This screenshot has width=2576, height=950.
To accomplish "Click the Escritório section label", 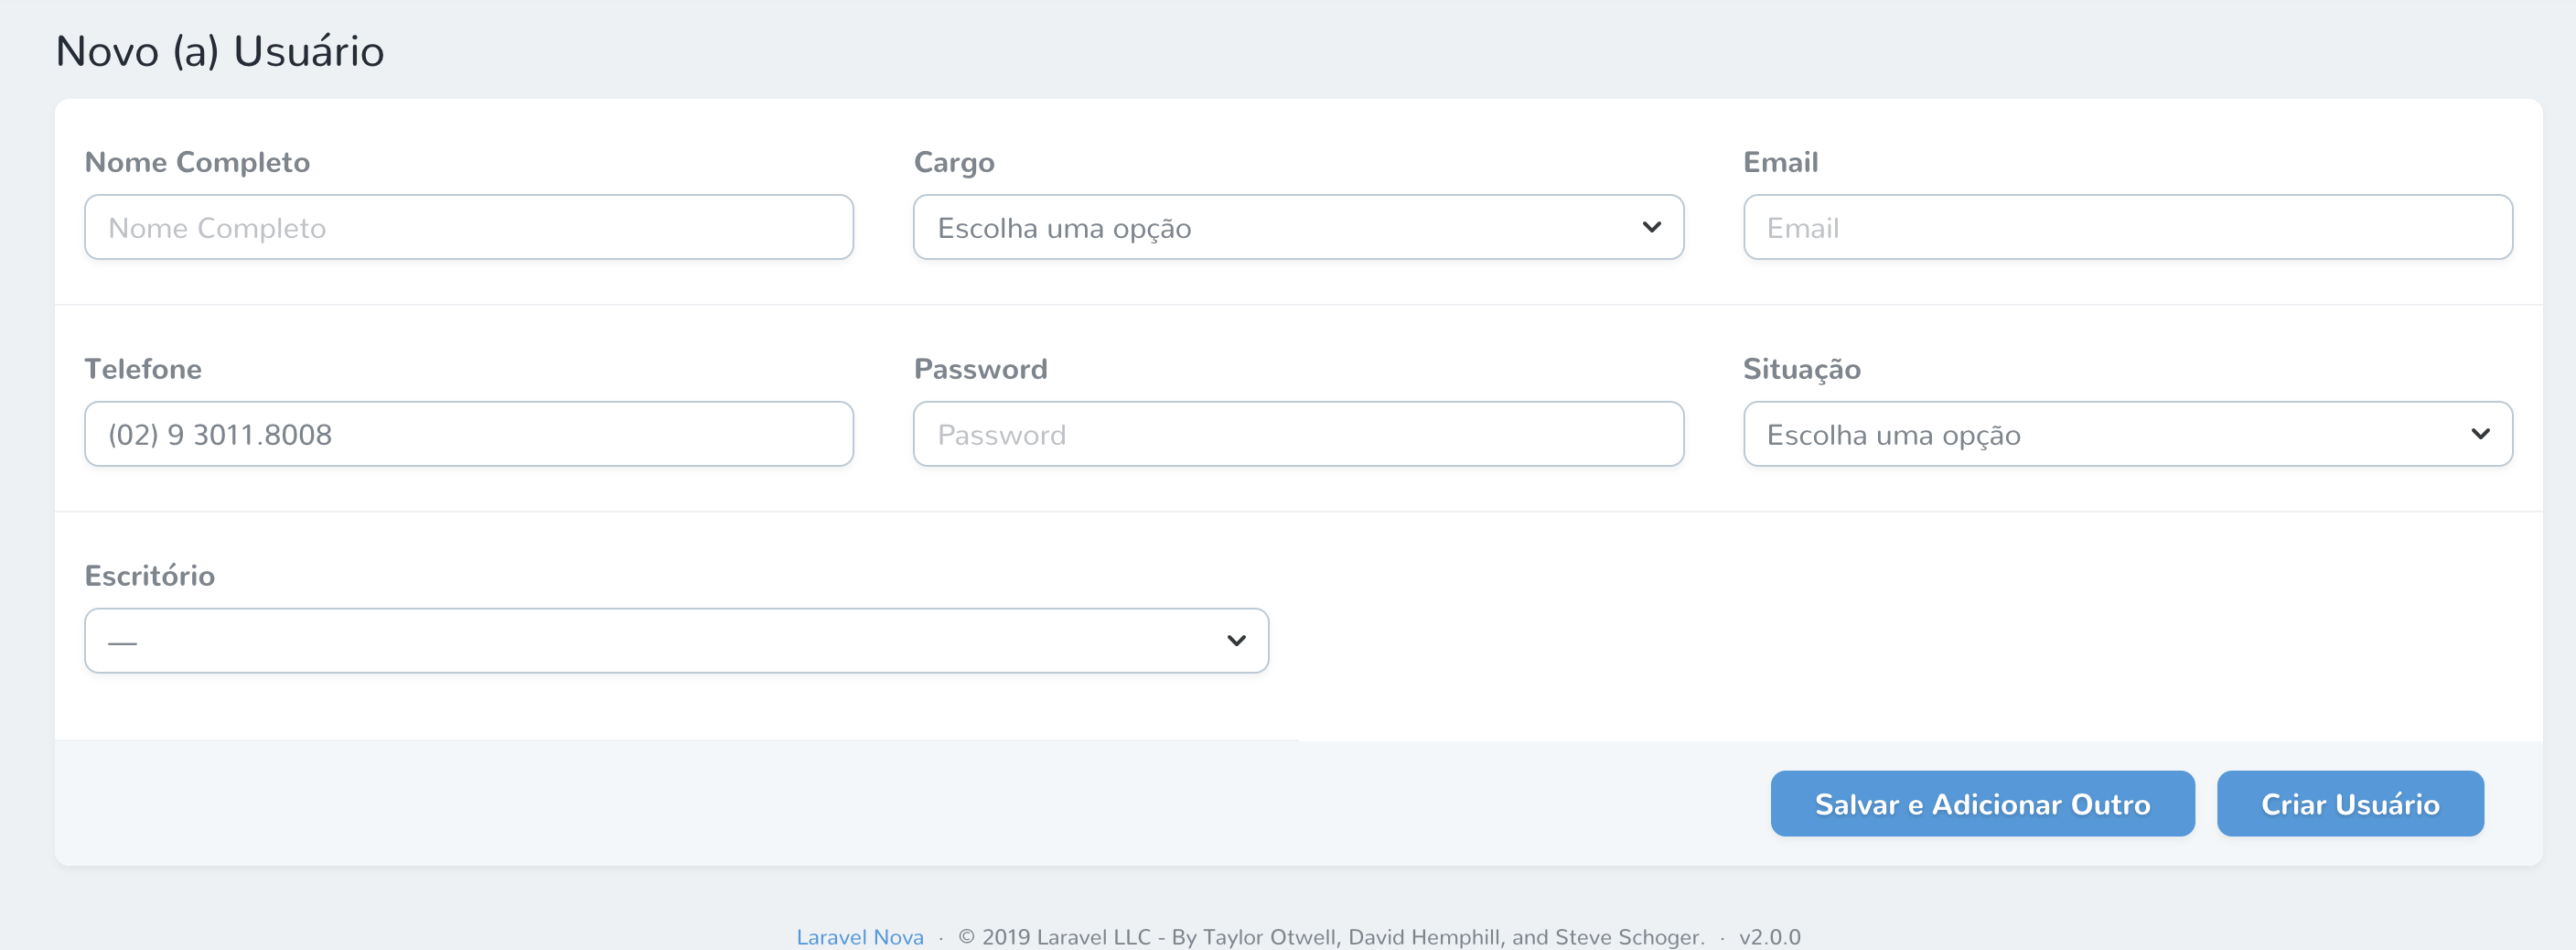I will pos(150,575).
